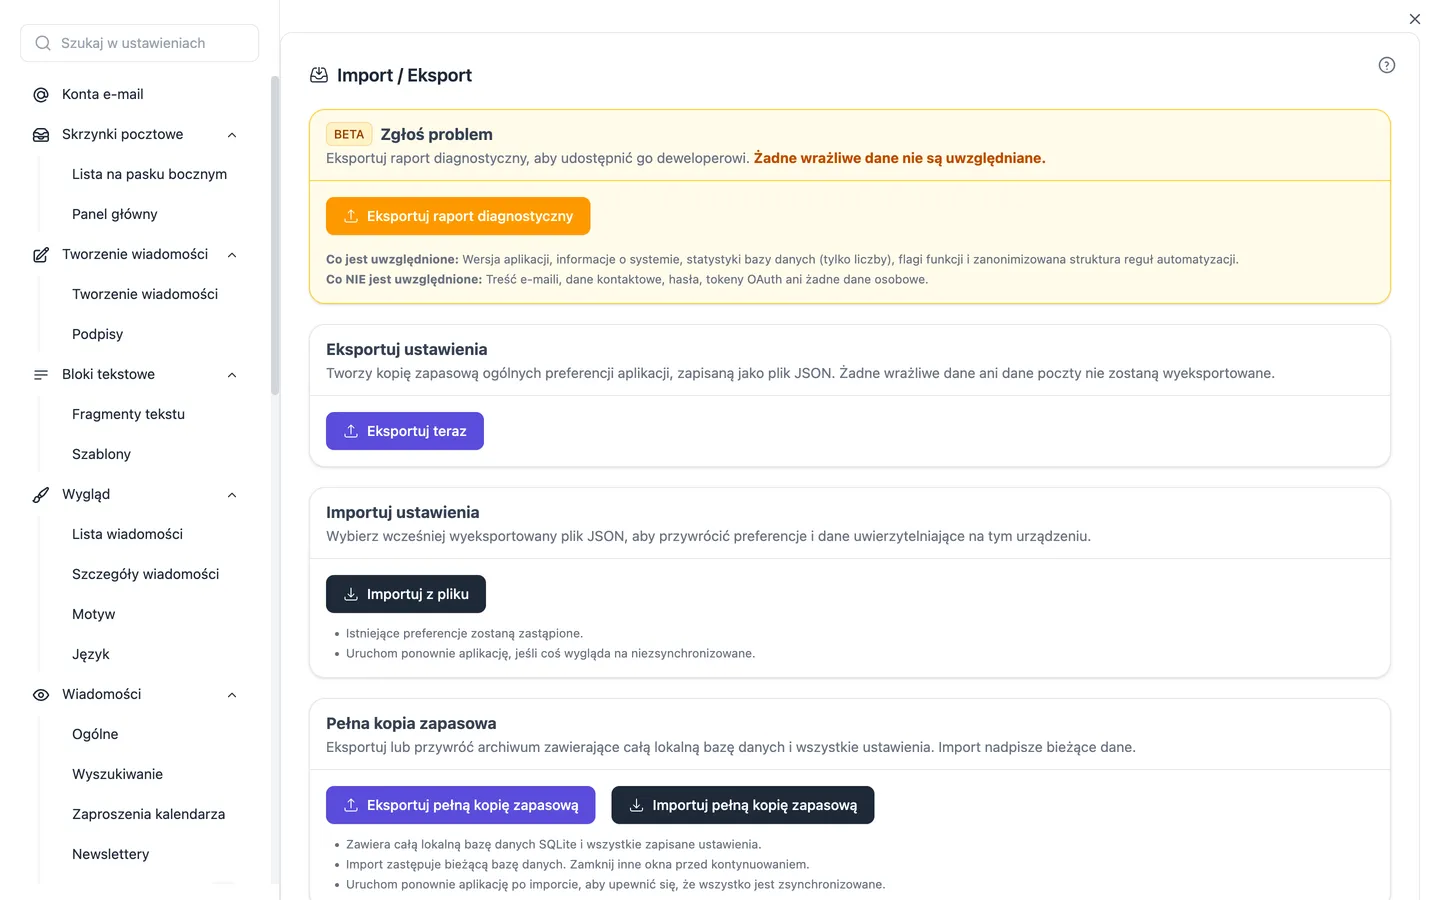Click the Eksportuj ustawienia heading
Image resolution: width=1440 pixels, height=900 pixels.
(407, 349)
